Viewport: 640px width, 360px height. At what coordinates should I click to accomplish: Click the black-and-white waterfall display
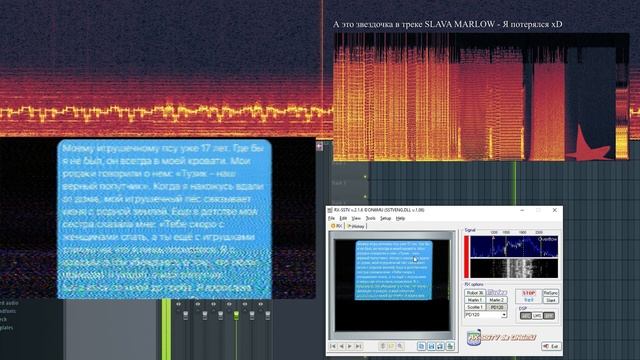click(514, 269)
